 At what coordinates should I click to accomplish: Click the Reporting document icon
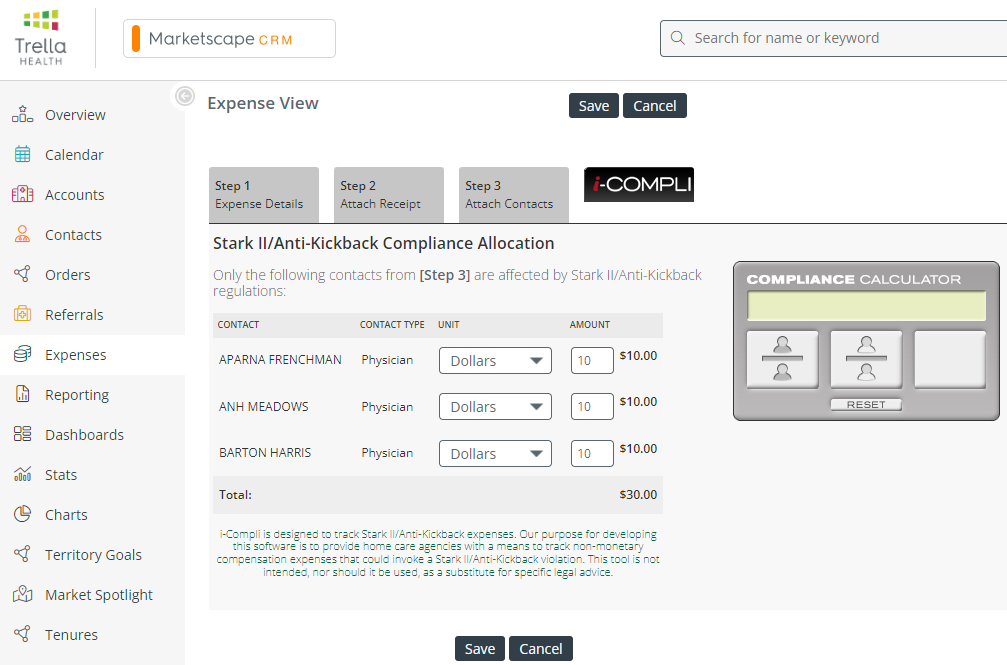pos(22,394)
